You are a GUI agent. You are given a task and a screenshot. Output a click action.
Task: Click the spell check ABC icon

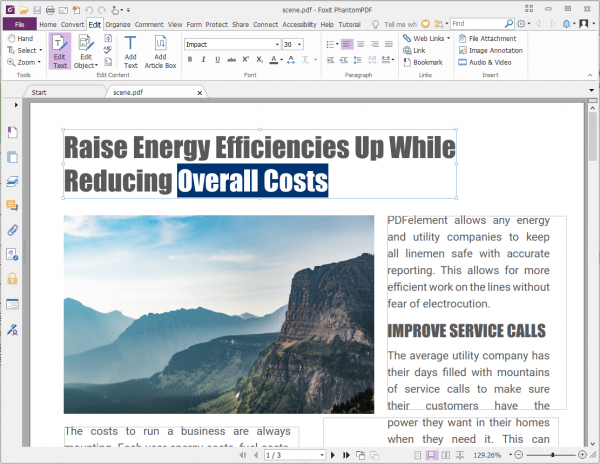pos(108,50)
